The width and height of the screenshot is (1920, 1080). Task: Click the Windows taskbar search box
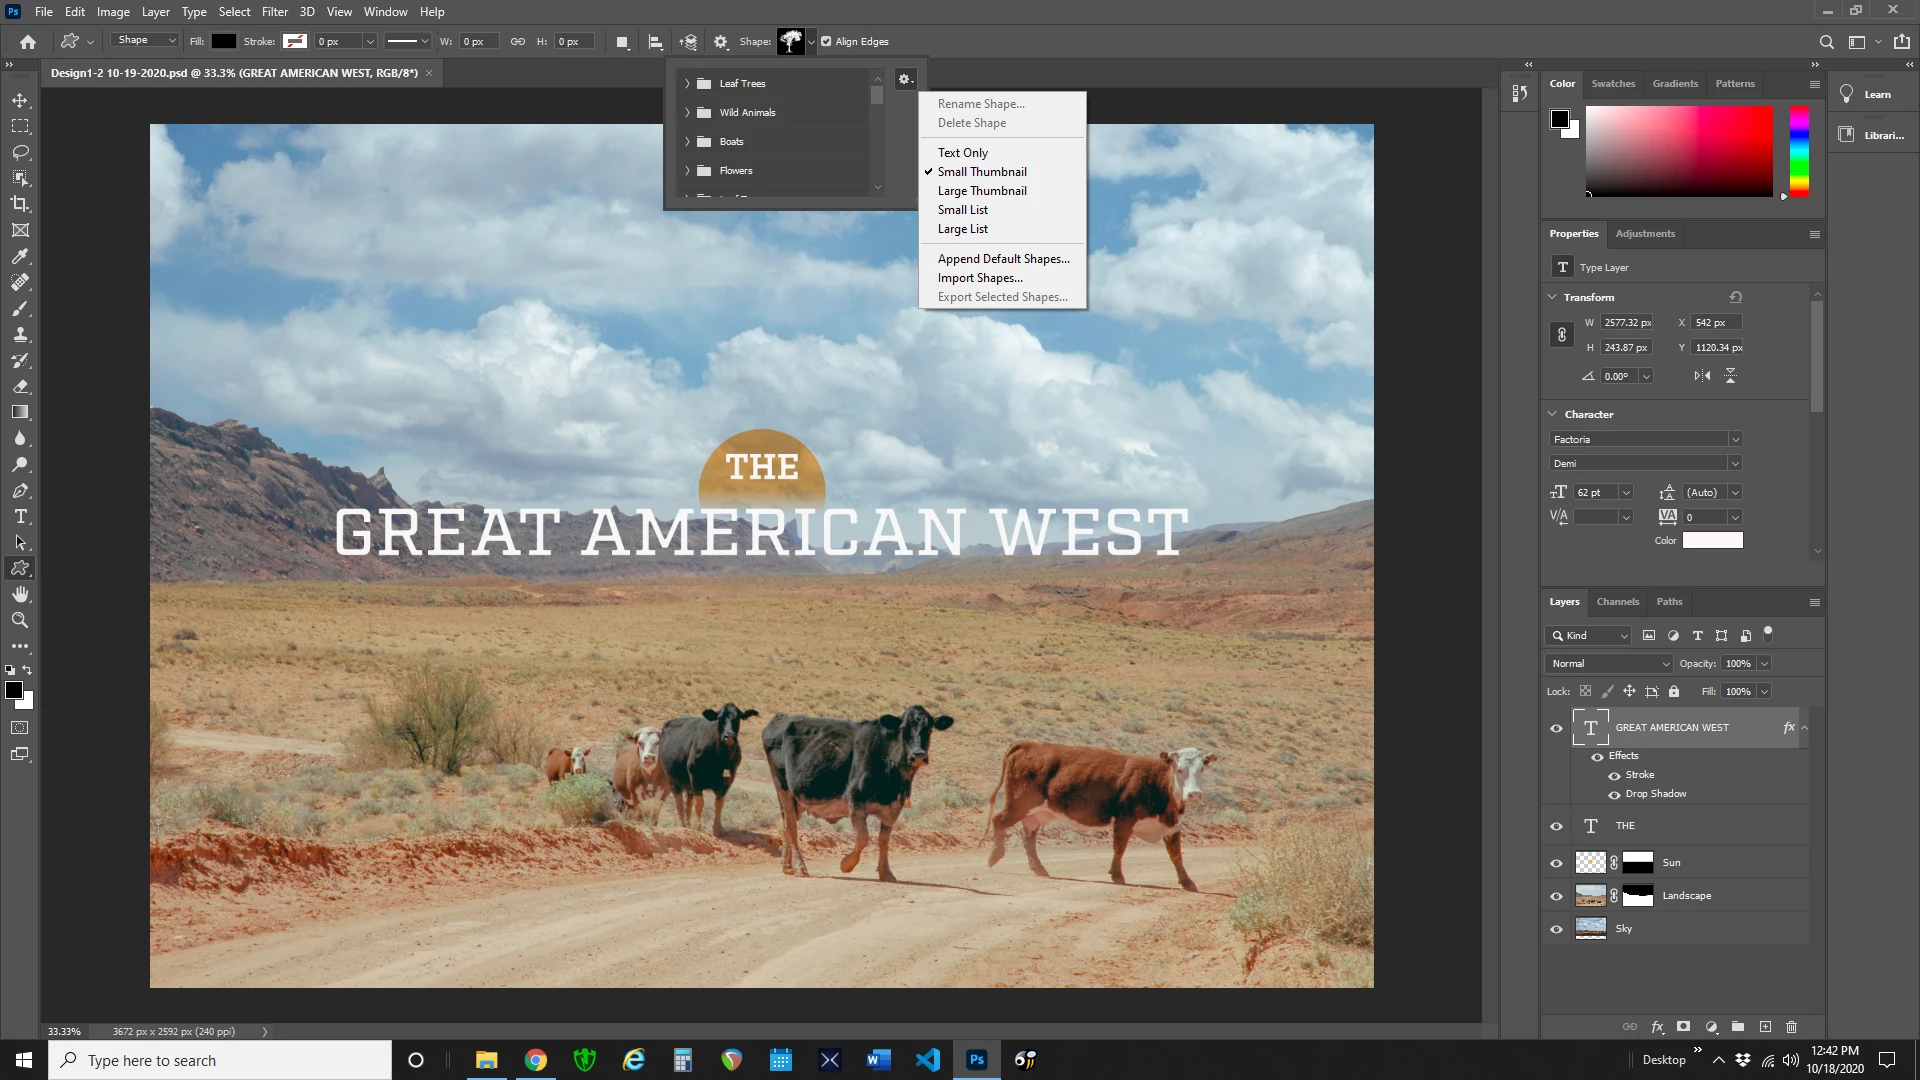220,1060
